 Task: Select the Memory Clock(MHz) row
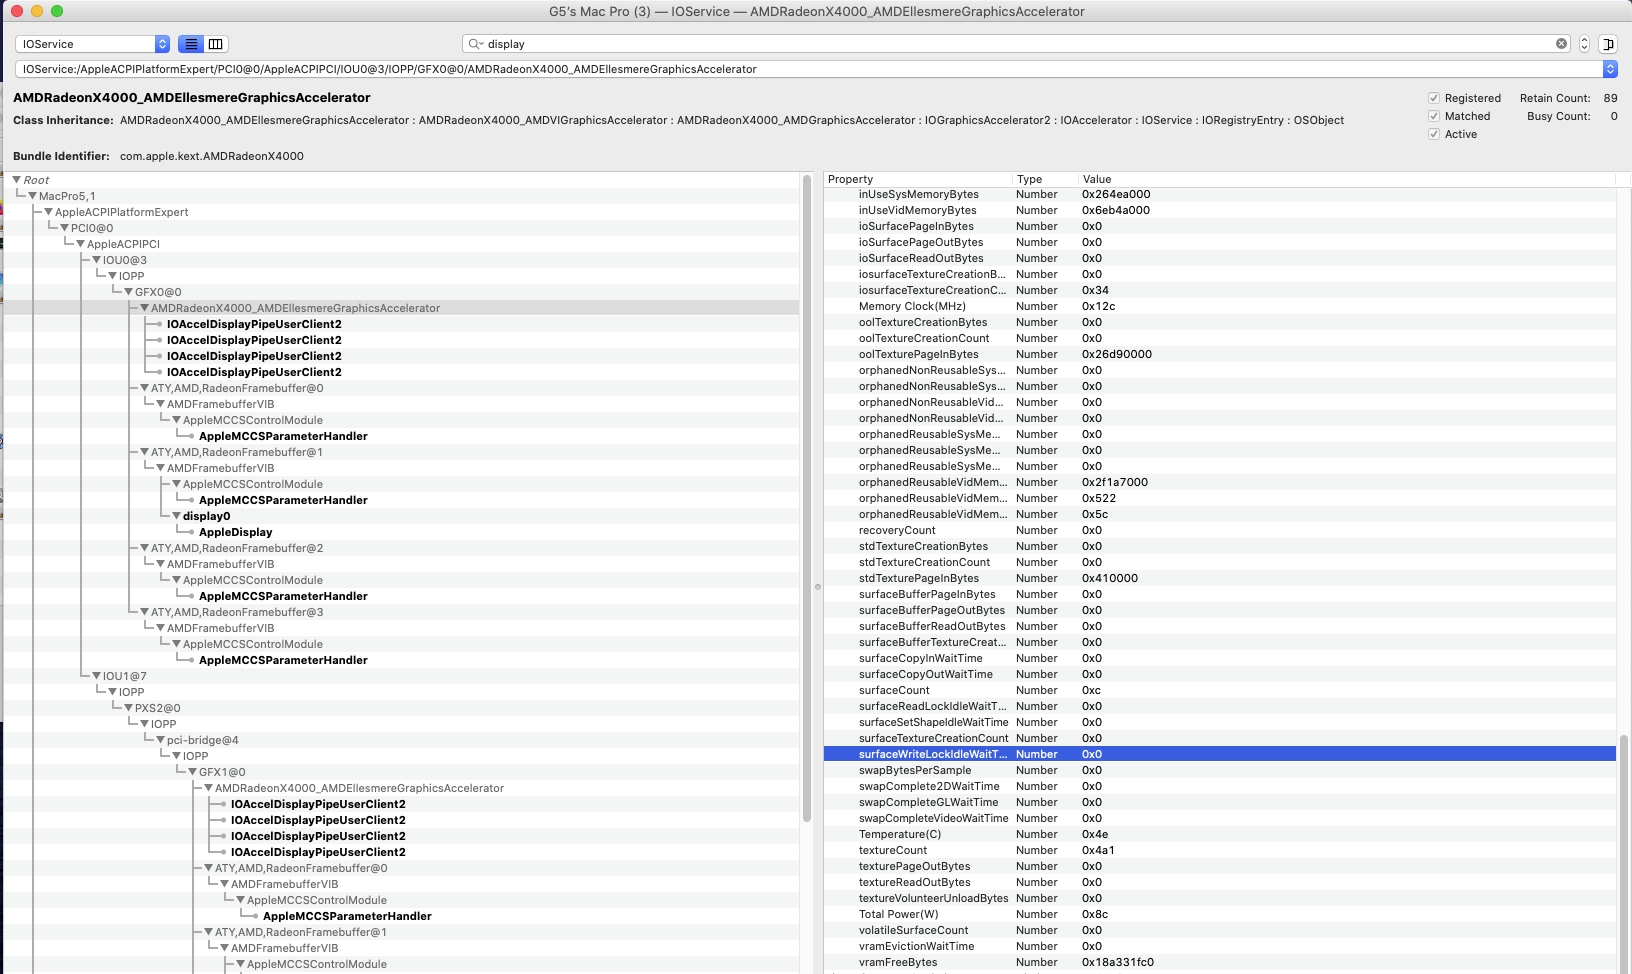click(1219, 306)
